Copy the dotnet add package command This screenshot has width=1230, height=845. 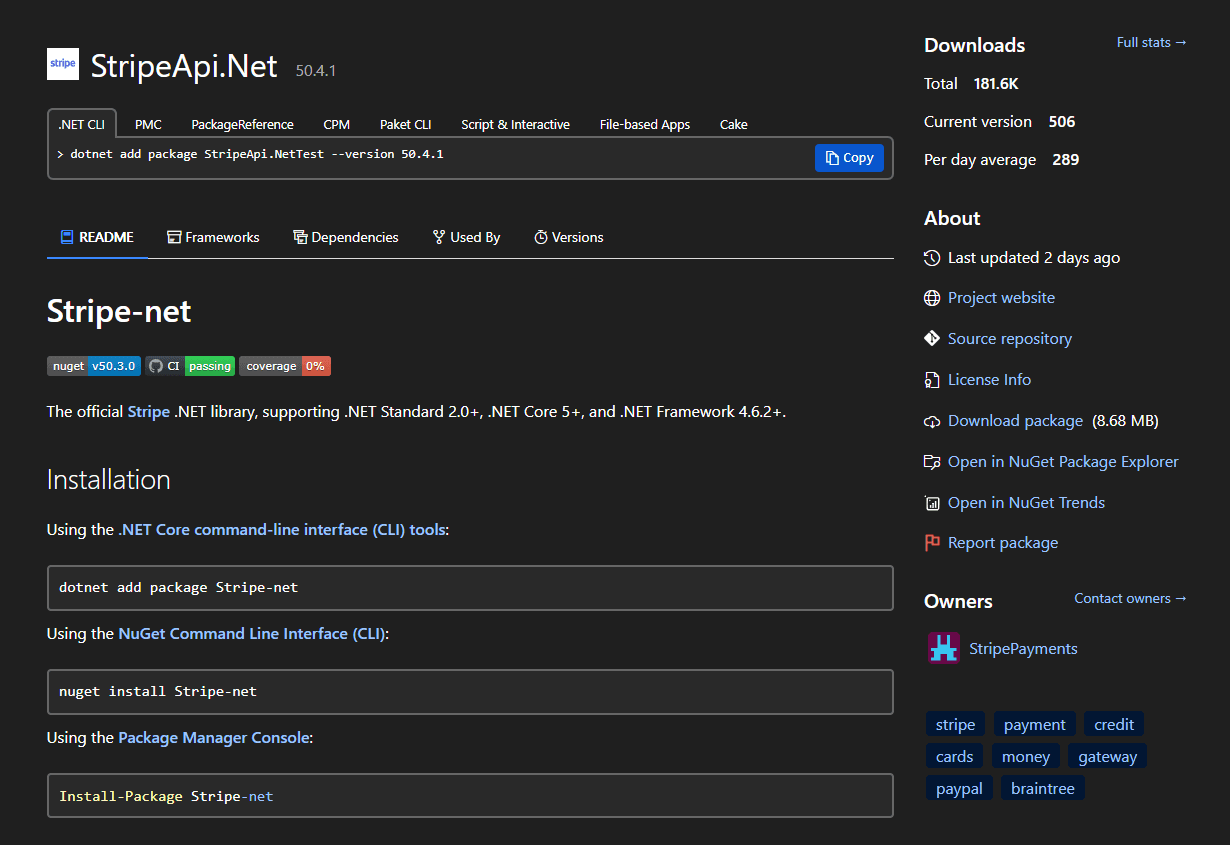tap(849, 158)
